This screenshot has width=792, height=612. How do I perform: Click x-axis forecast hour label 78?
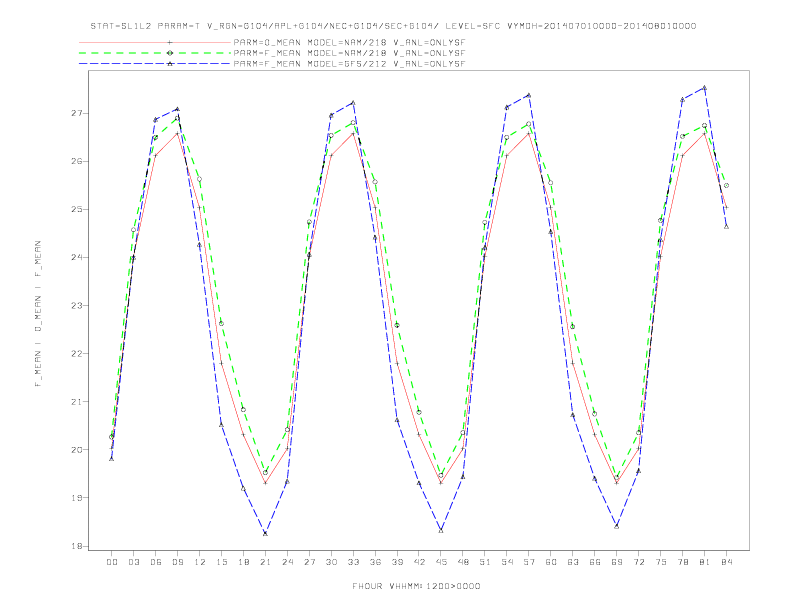click(x=683, y=562)
